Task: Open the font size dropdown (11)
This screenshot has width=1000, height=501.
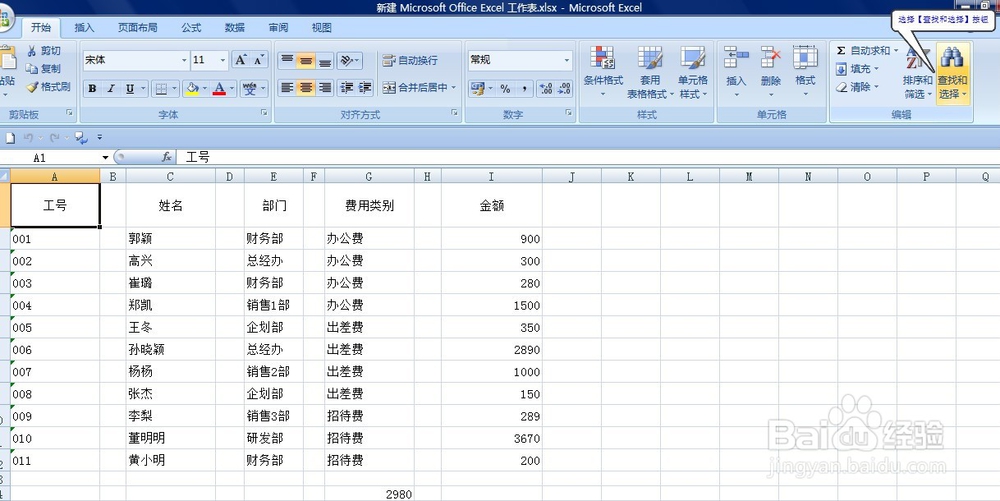Action: coord(223,60)
